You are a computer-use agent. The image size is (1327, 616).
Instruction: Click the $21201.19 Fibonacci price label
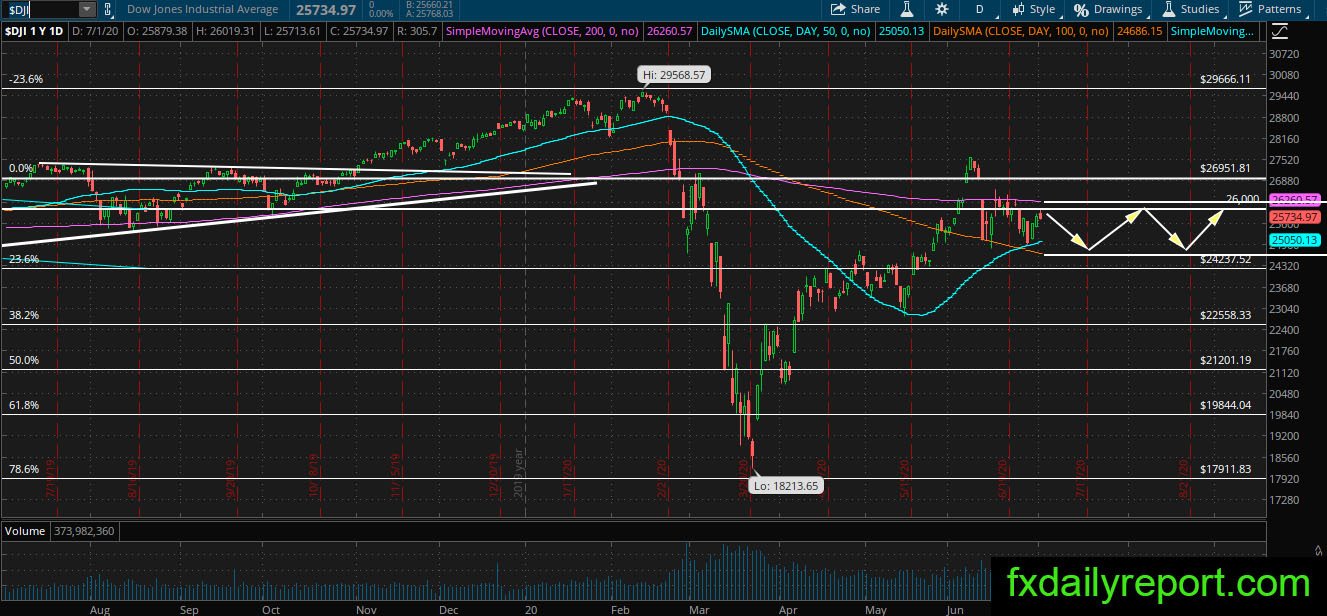pyautogui.click(x=1225, y=360)
